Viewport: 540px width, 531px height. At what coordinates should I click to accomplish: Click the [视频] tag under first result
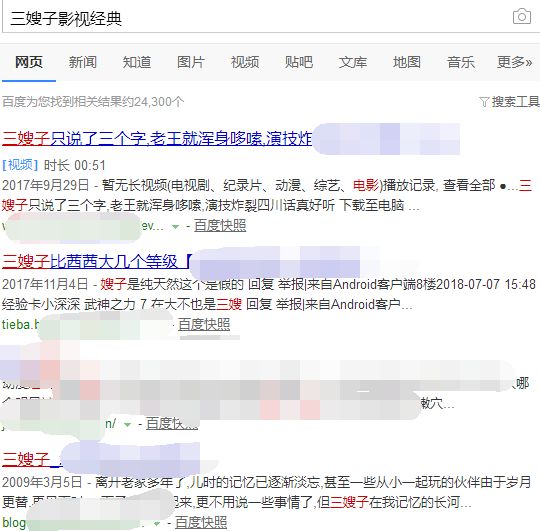(x=20, y=165)
